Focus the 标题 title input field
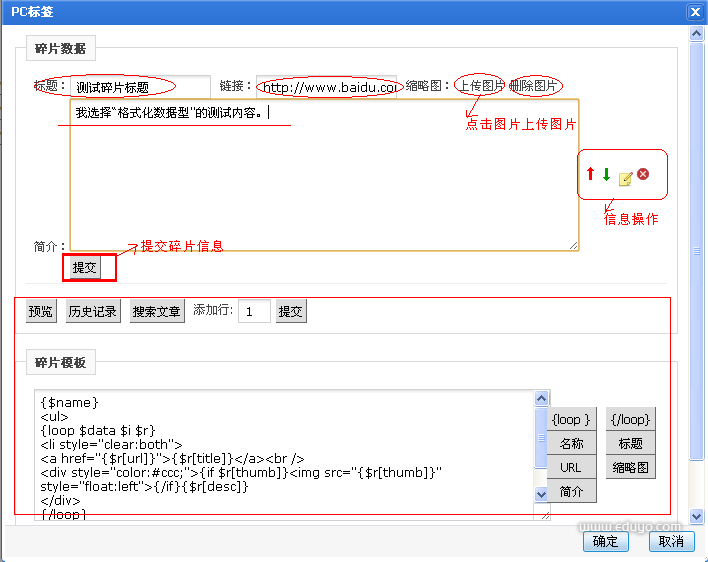 coord(140,87)
